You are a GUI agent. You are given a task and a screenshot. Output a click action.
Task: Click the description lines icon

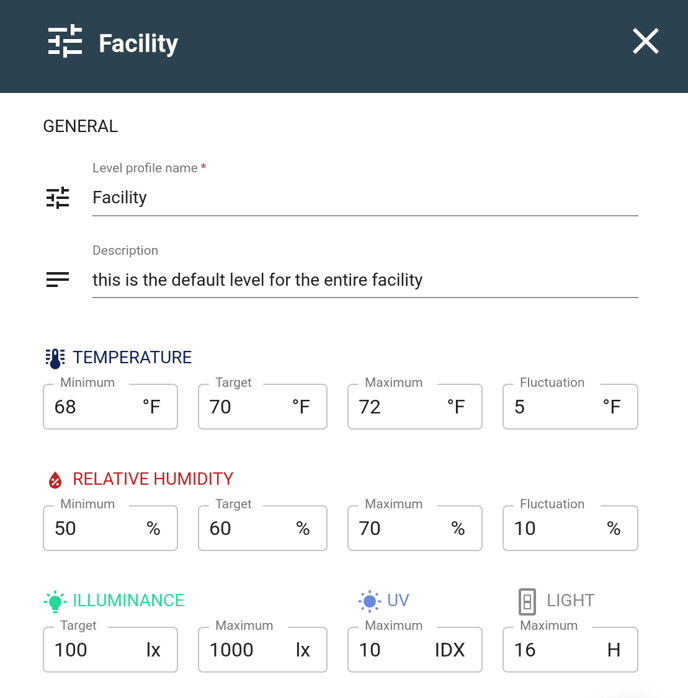[58, 280]
